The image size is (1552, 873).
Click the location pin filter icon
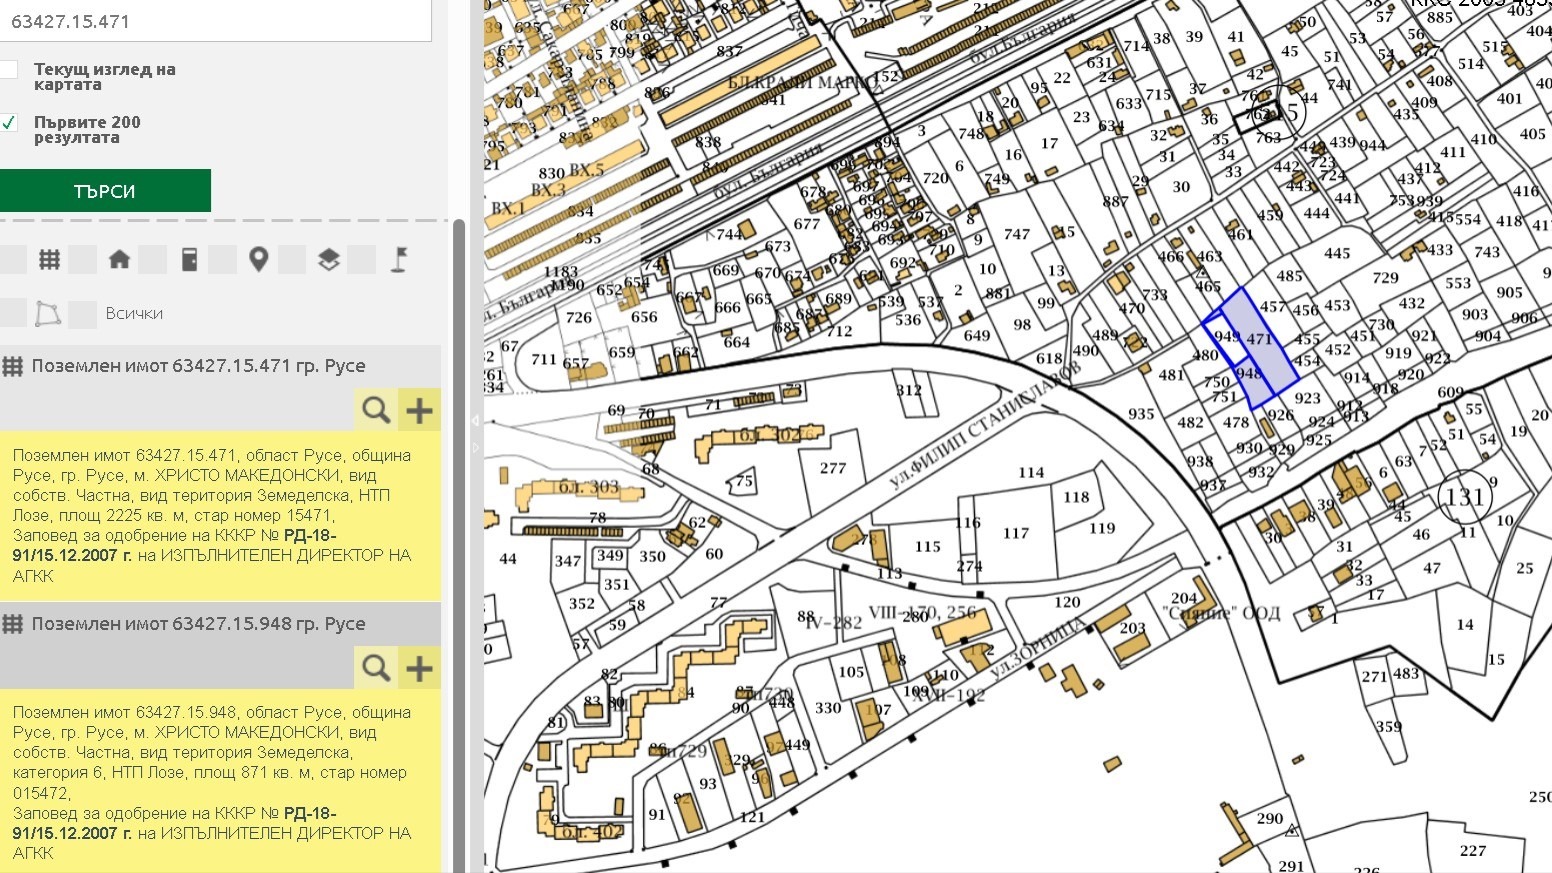pyautogui.click(x=259, y=260)
